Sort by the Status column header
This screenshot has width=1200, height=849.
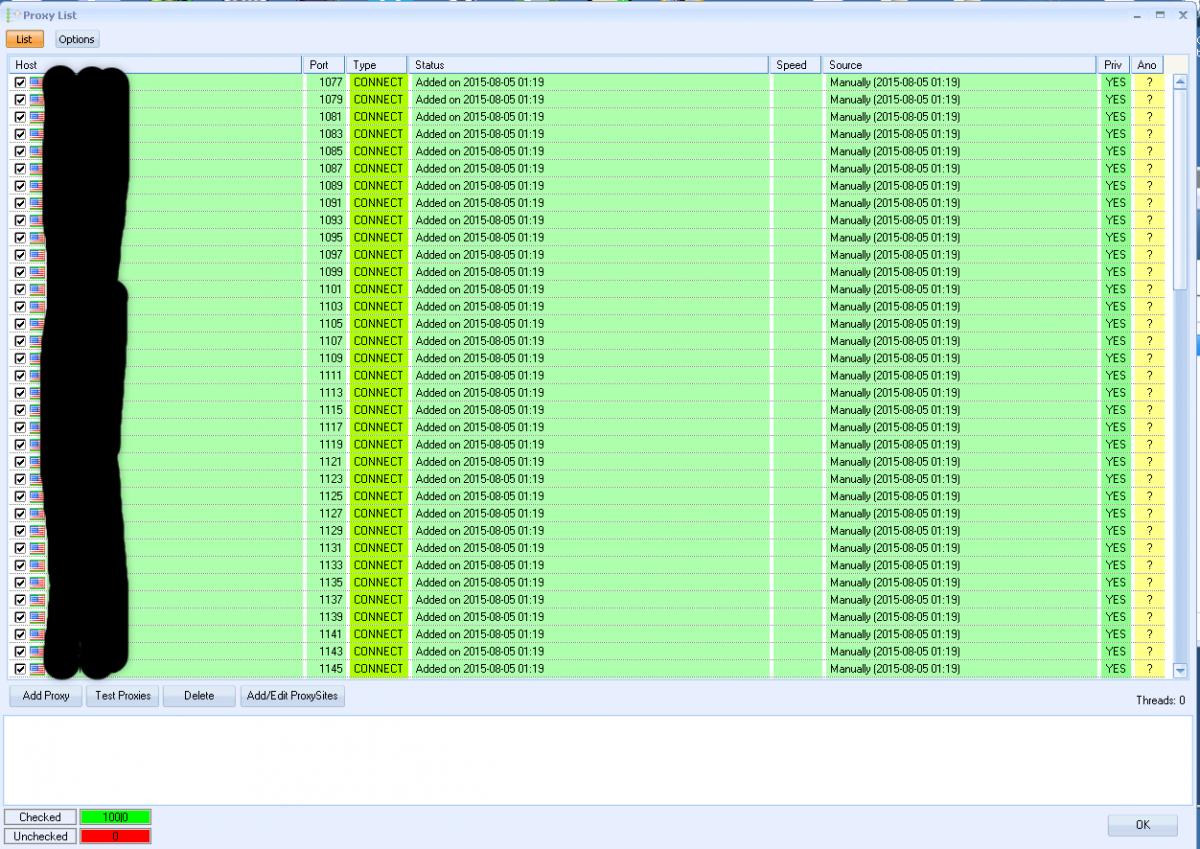[x=590, y=65]
